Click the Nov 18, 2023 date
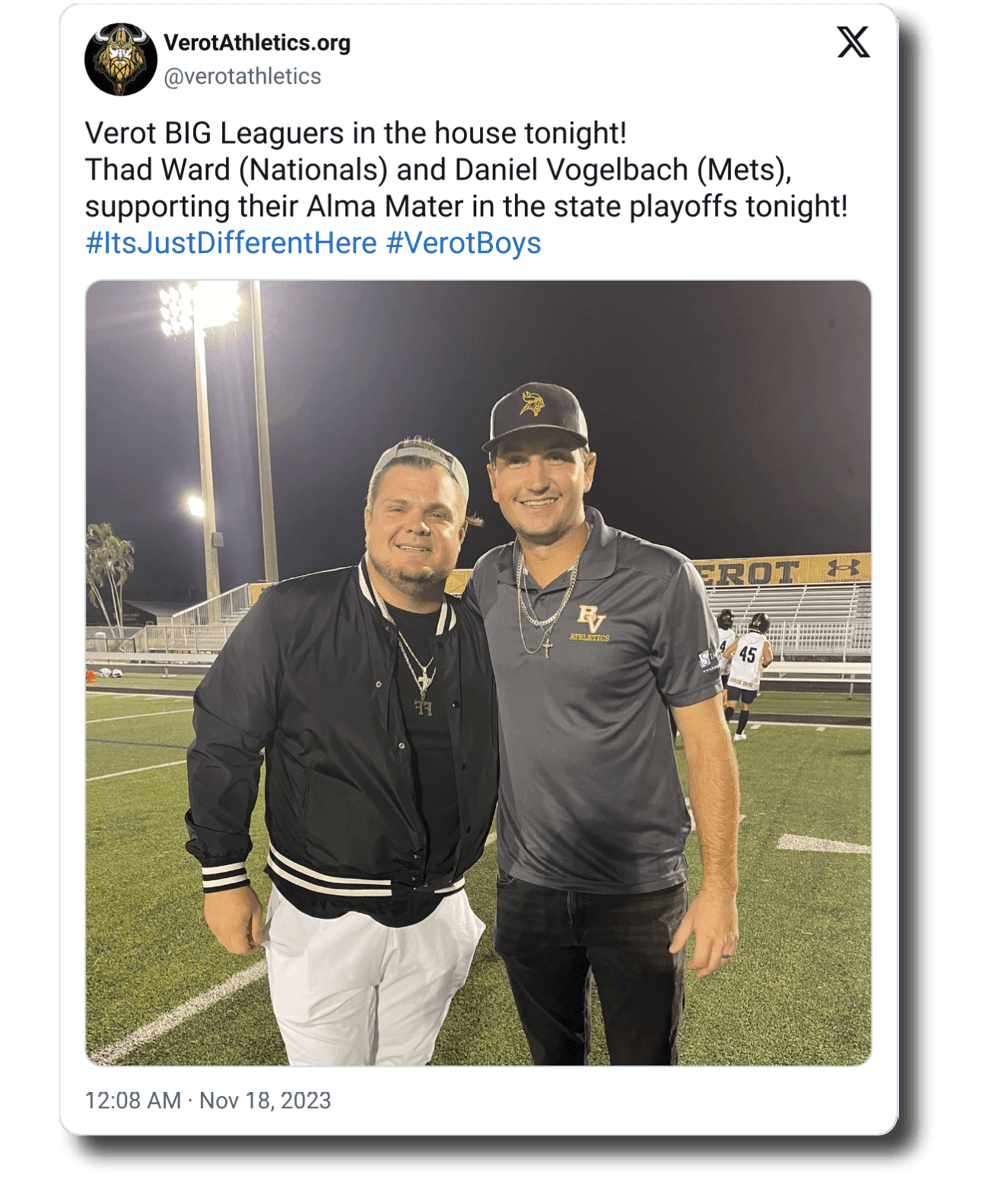 click(265, 1101)
